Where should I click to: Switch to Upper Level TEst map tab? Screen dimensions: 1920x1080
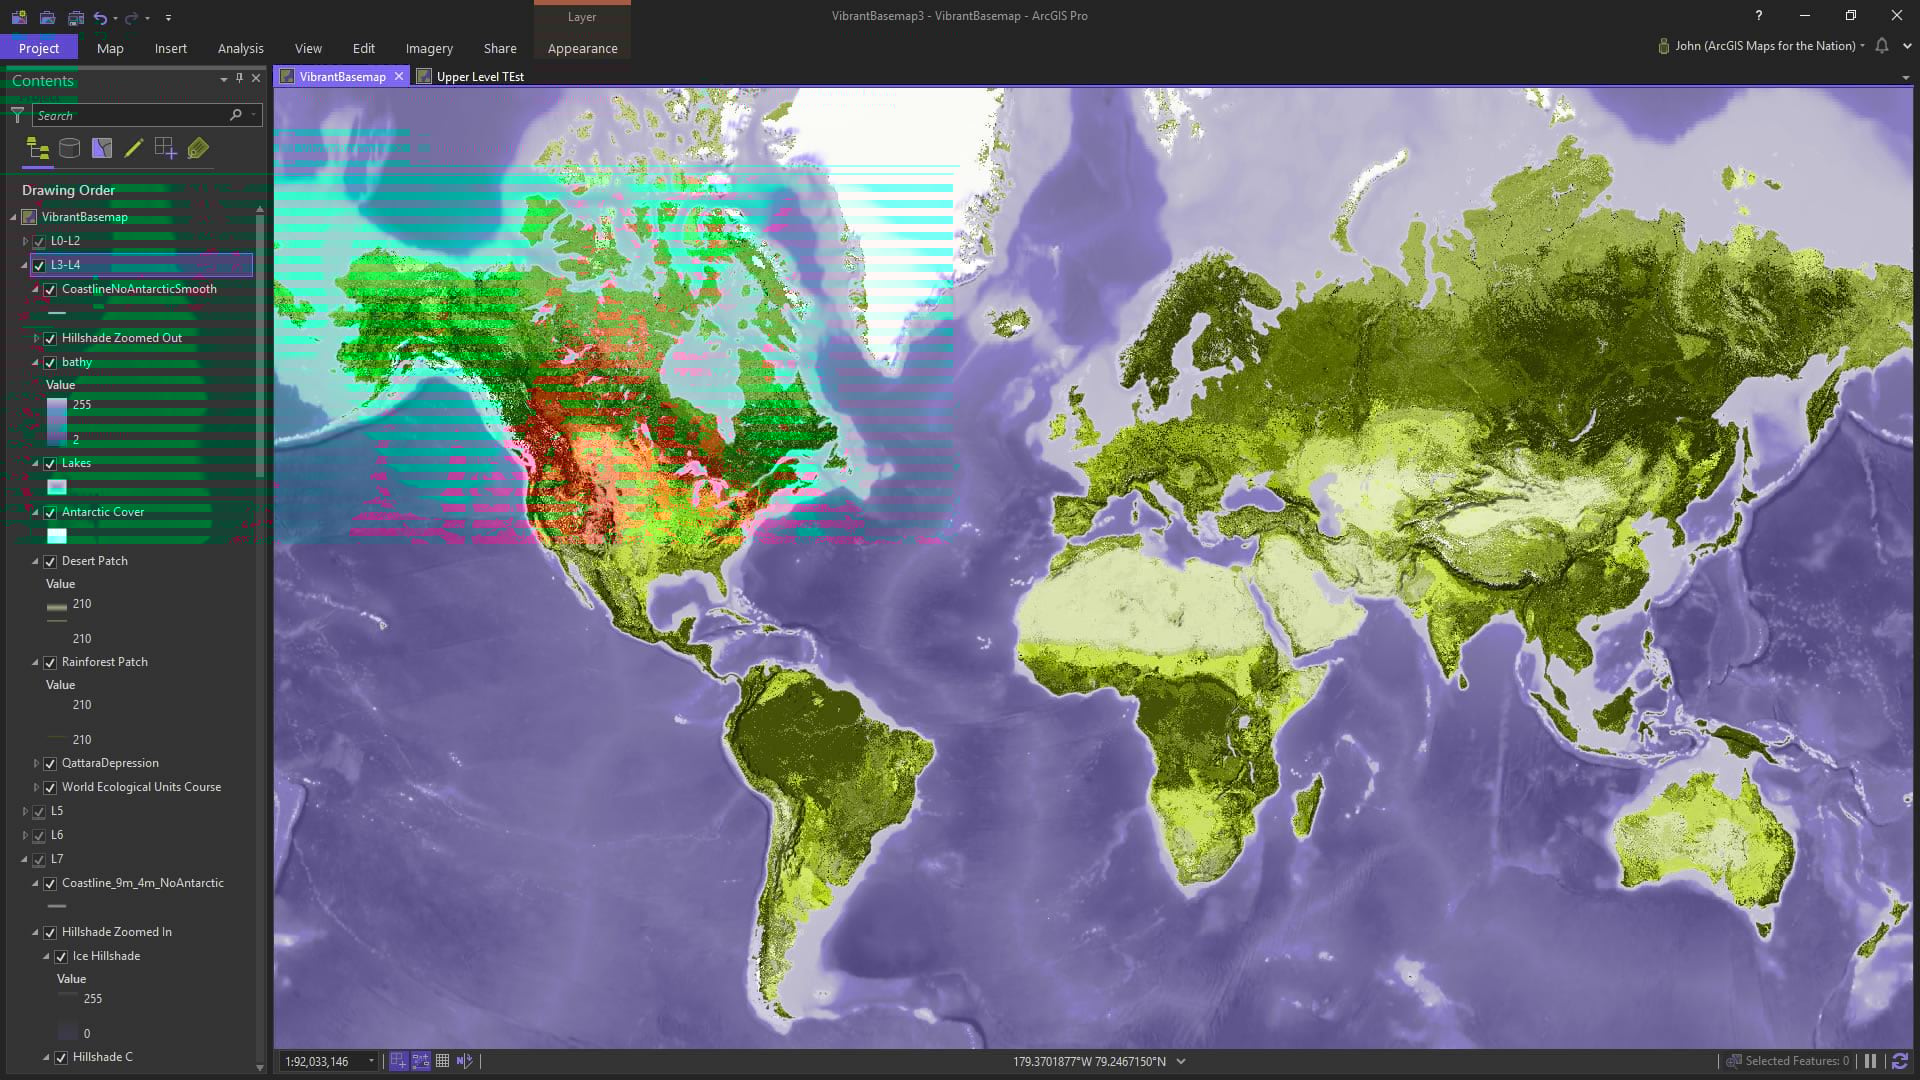pos(479,76)
